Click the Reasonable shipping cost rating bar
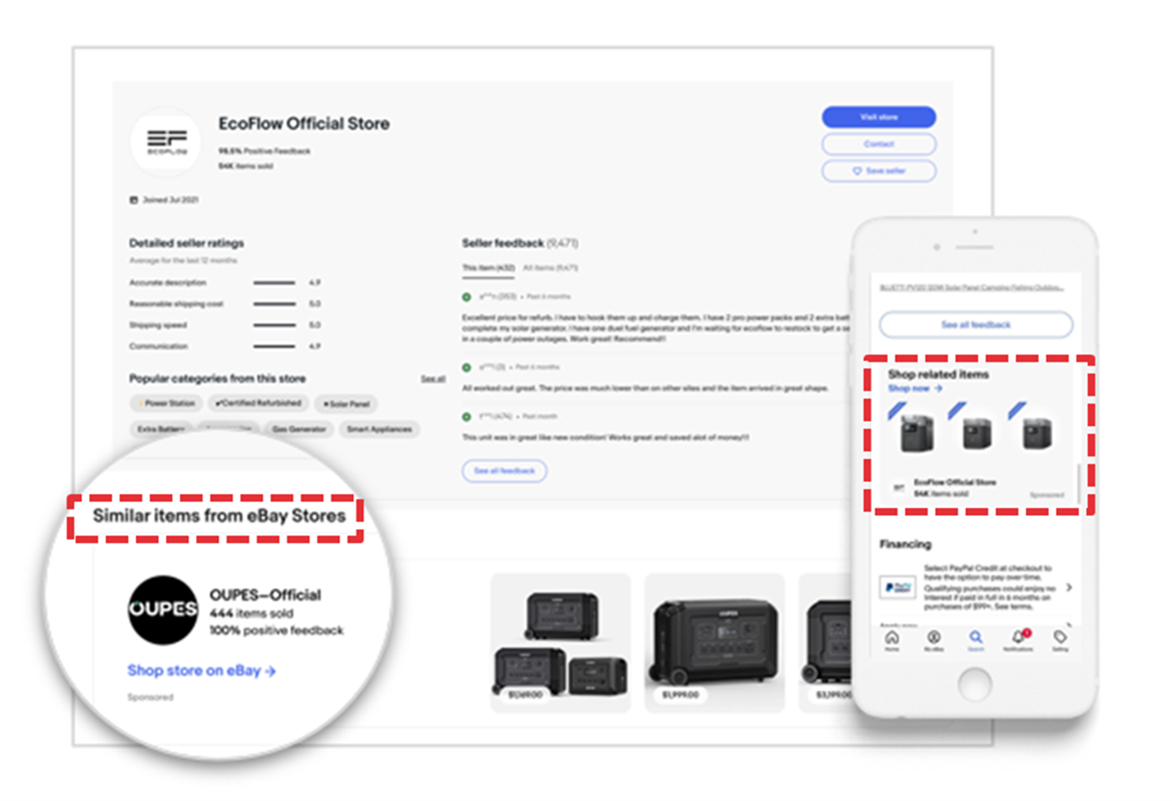Screen dimensions: 1172x801 [274, 304]
